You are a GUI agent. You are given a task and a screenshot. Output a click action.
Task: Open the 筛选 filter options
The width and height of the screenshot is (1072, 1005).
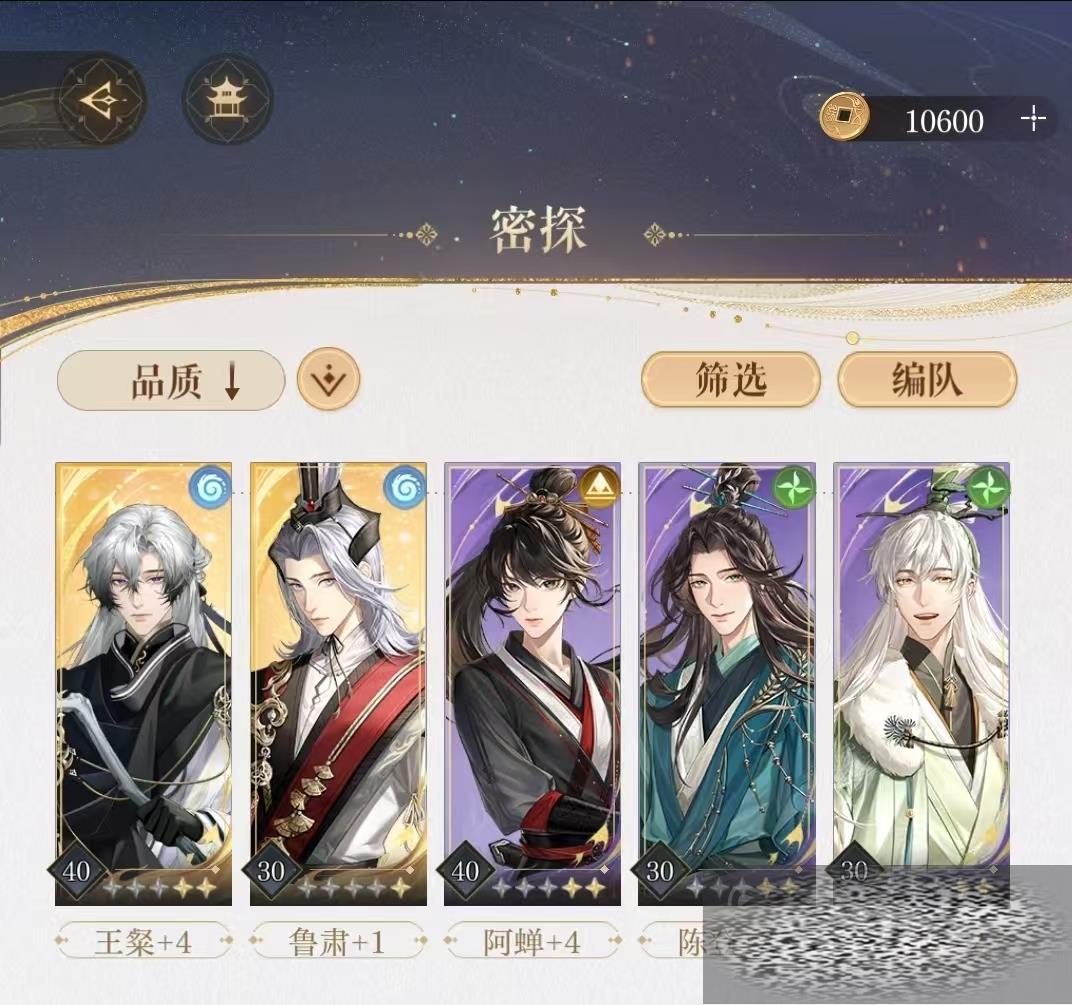(x=731, y=379)
